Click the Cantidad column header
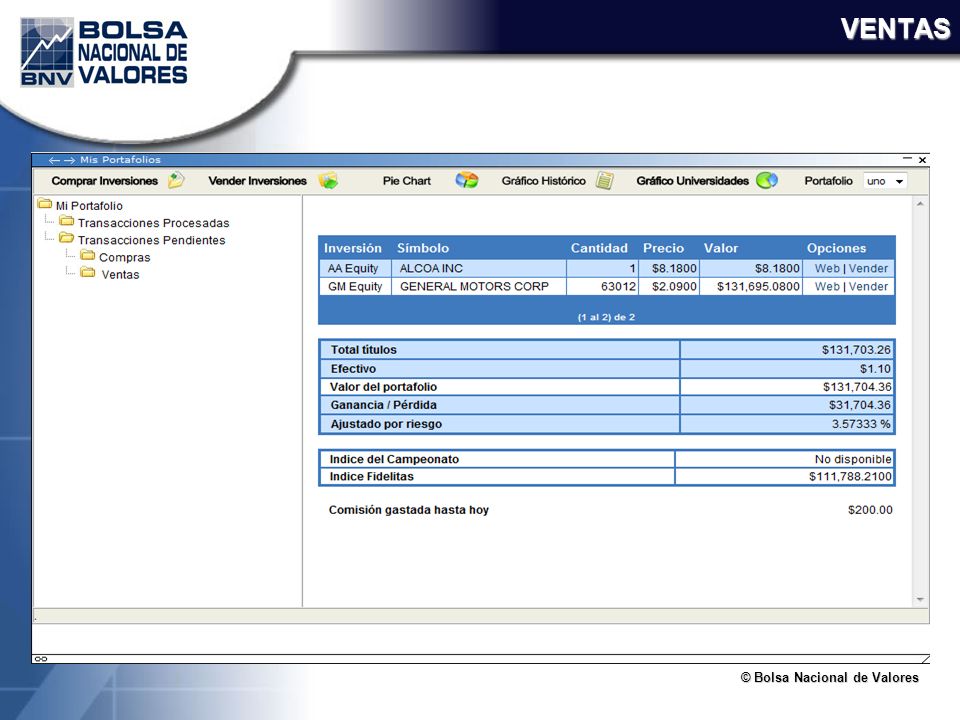Screen dimensions: 960x720 click(599, 248)
